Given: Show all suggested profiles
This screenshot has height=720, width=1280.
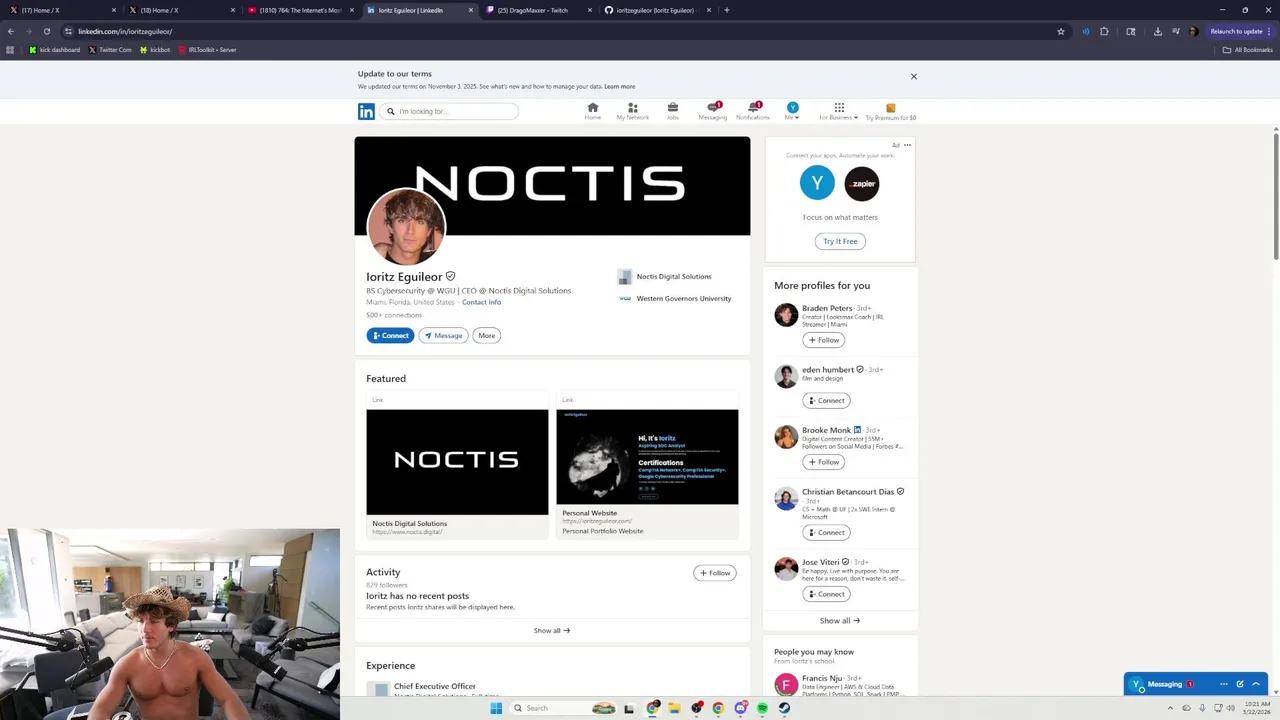Looking at the screenshot, I should pyautogui.click(x=840, y=621).
